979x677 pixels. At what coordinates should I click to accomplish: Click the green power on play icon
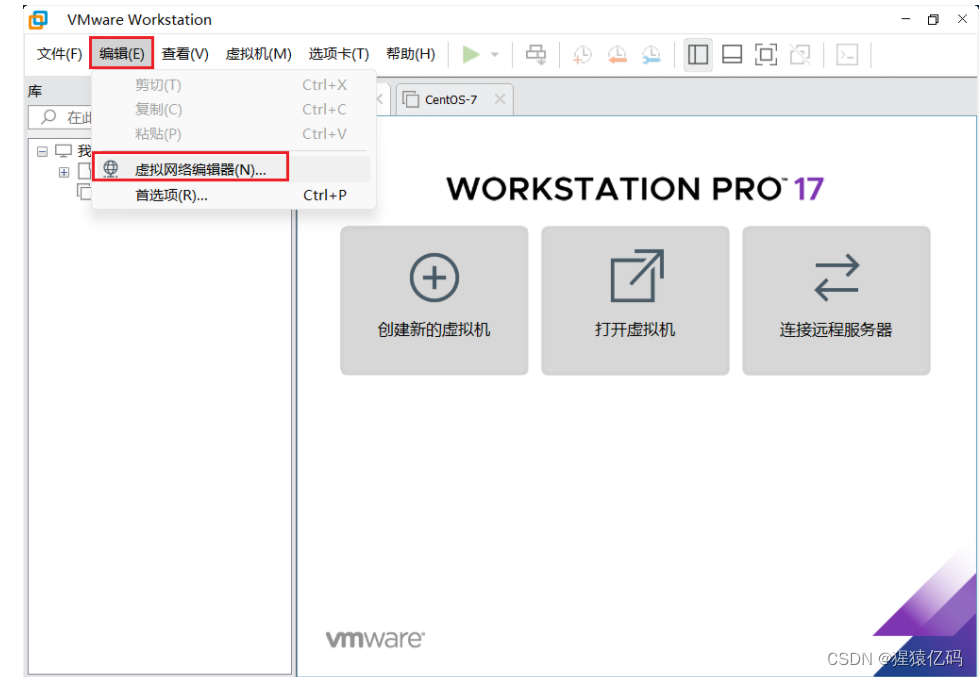(471, 54)
